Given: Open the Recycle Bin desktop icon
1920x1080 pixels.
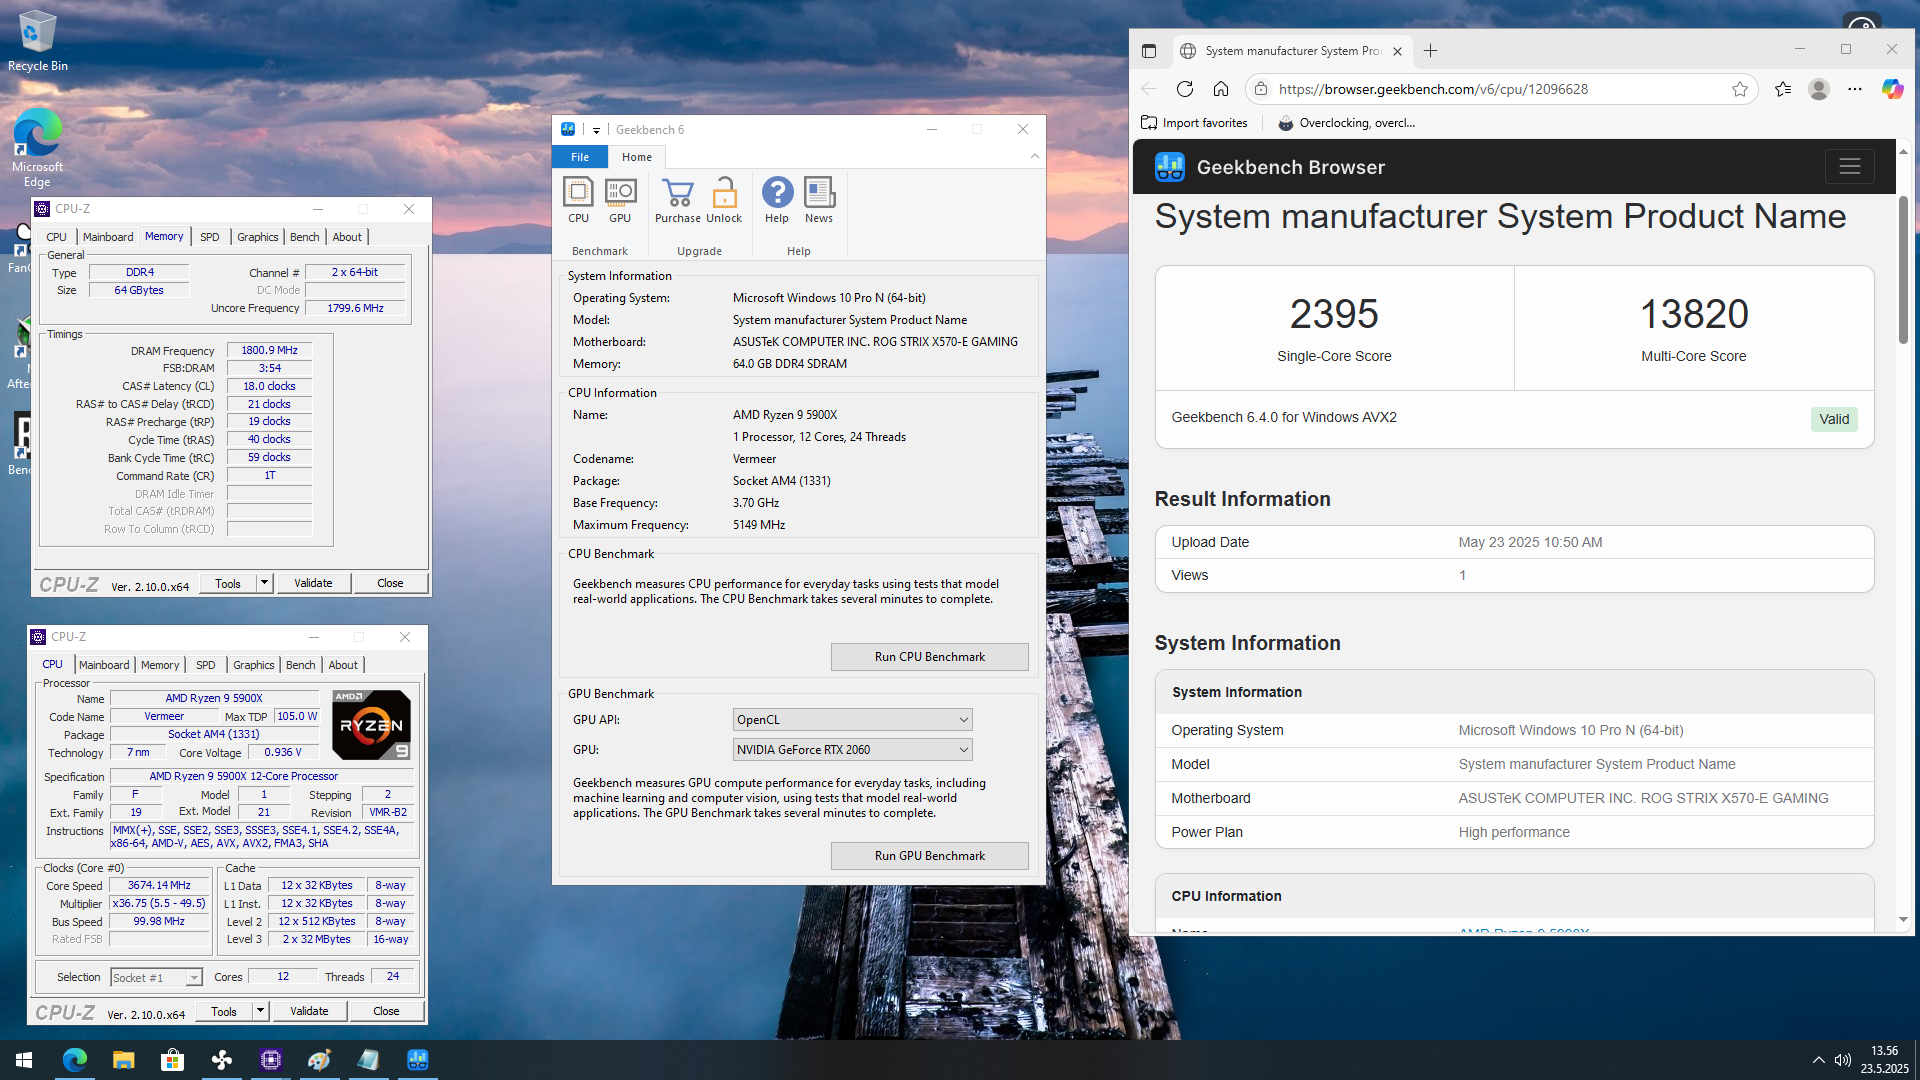Looking at the screenshot, I should point(38,42).
